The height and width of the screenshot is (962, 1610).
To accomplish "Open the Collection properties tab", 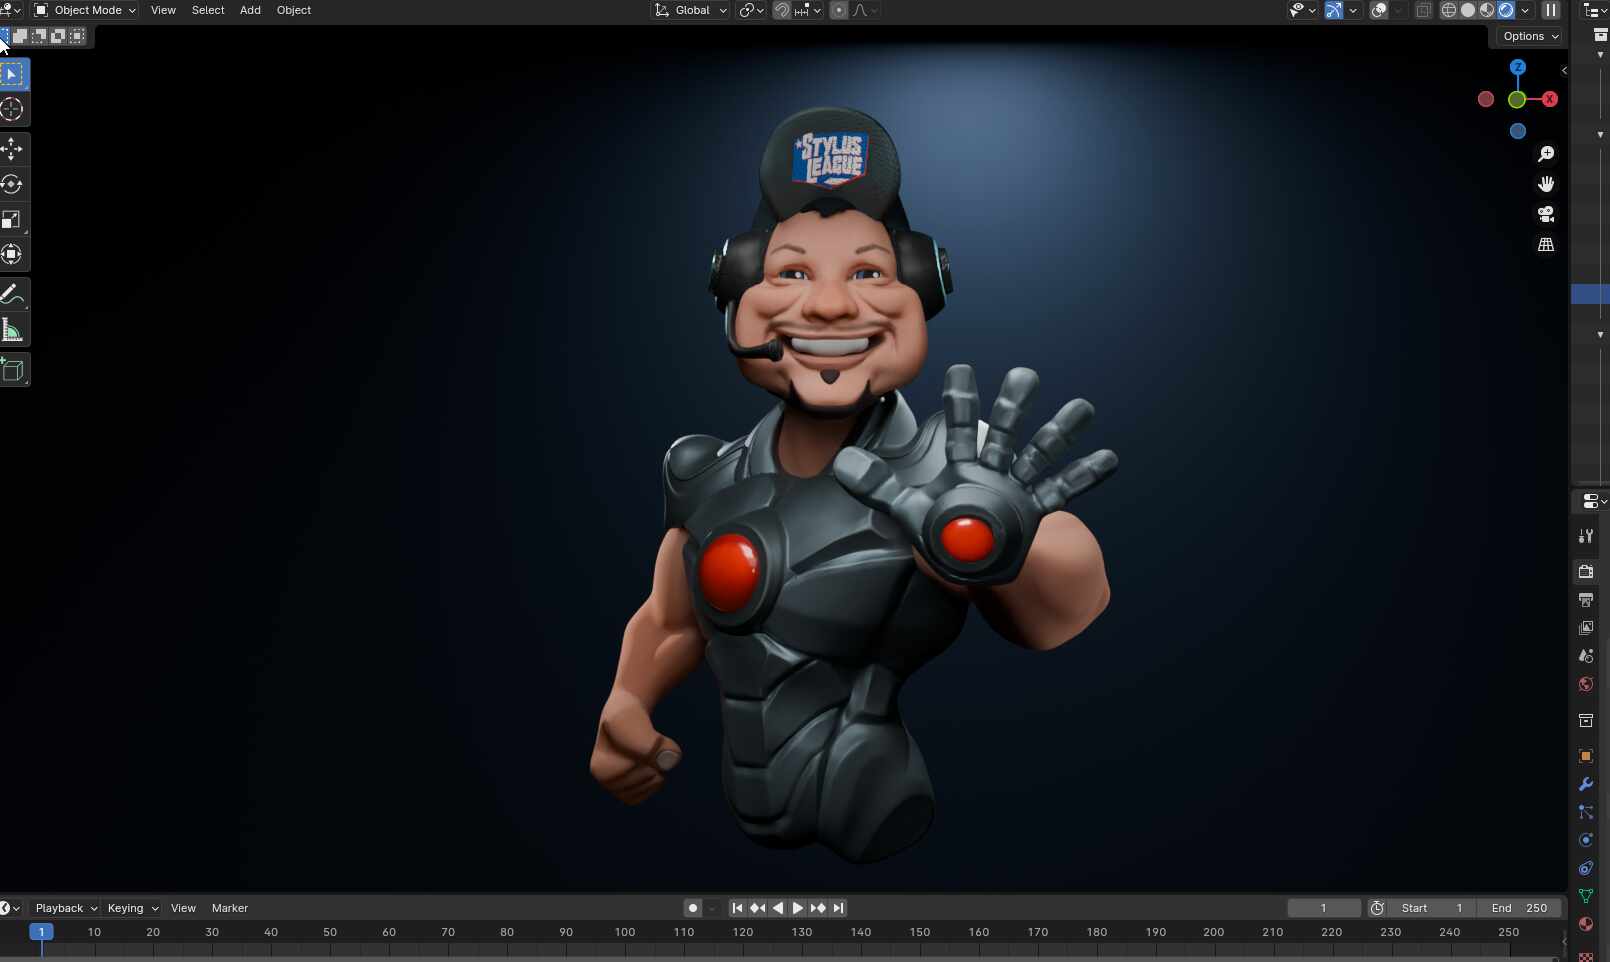I will (x=1586, y=720).
